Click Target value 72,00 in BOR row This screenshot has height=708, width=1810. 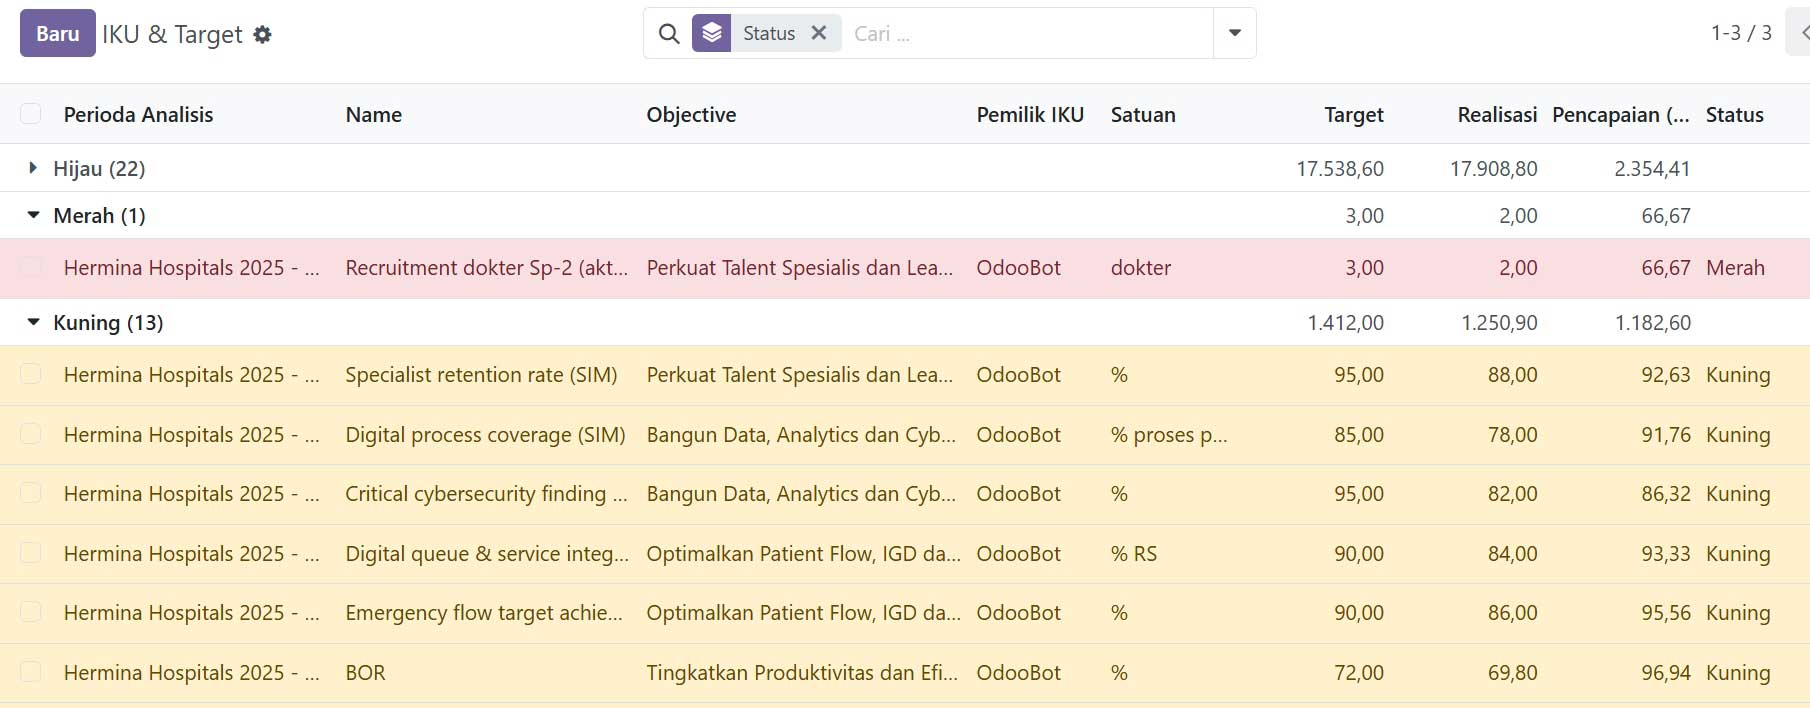click(x=1359, y=673)
